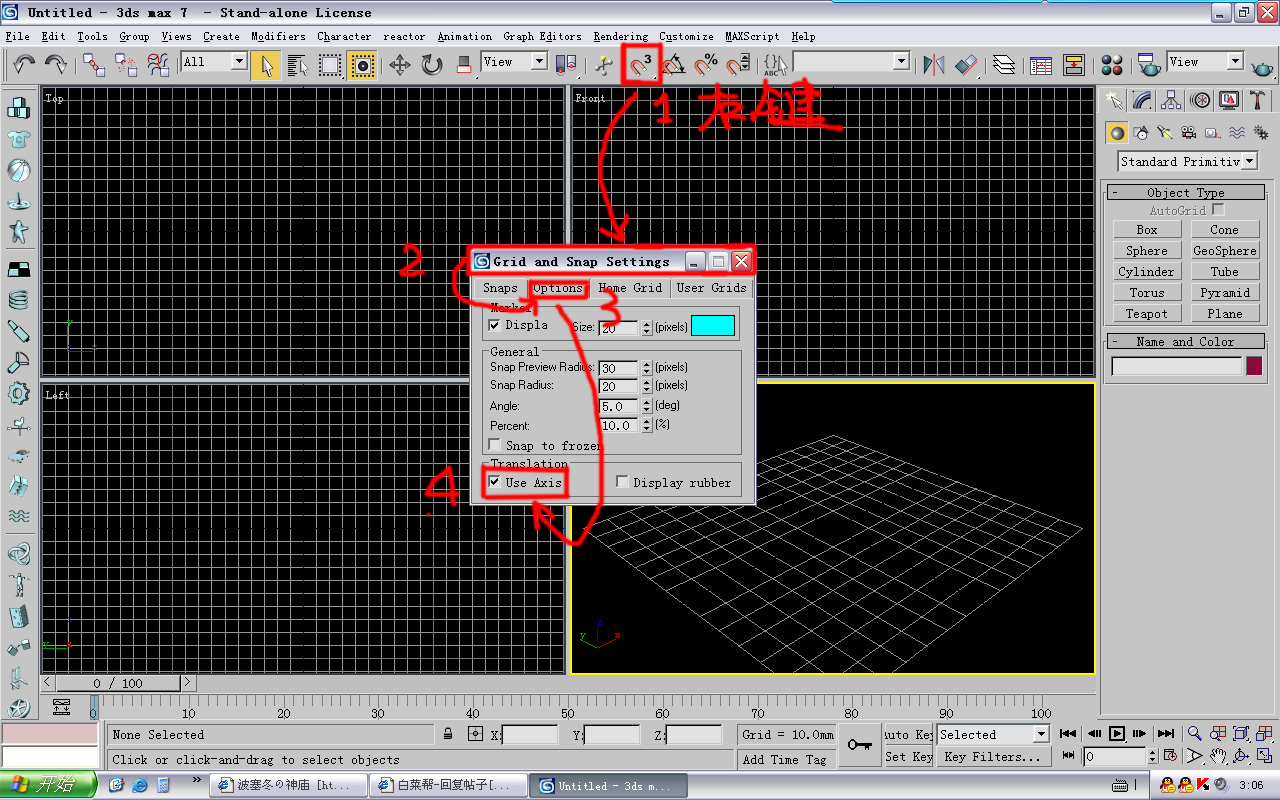Activate the Select and Link tool
1280x800 pixels.
coord(94,65)
